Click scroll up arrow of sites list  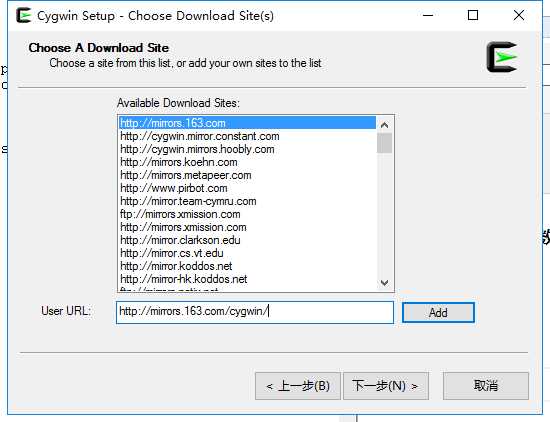(384, 125)
